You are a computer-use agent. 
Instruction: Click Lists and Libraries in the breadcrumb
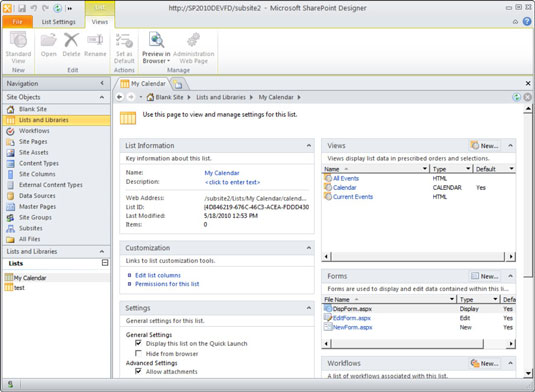coord(221,97)
